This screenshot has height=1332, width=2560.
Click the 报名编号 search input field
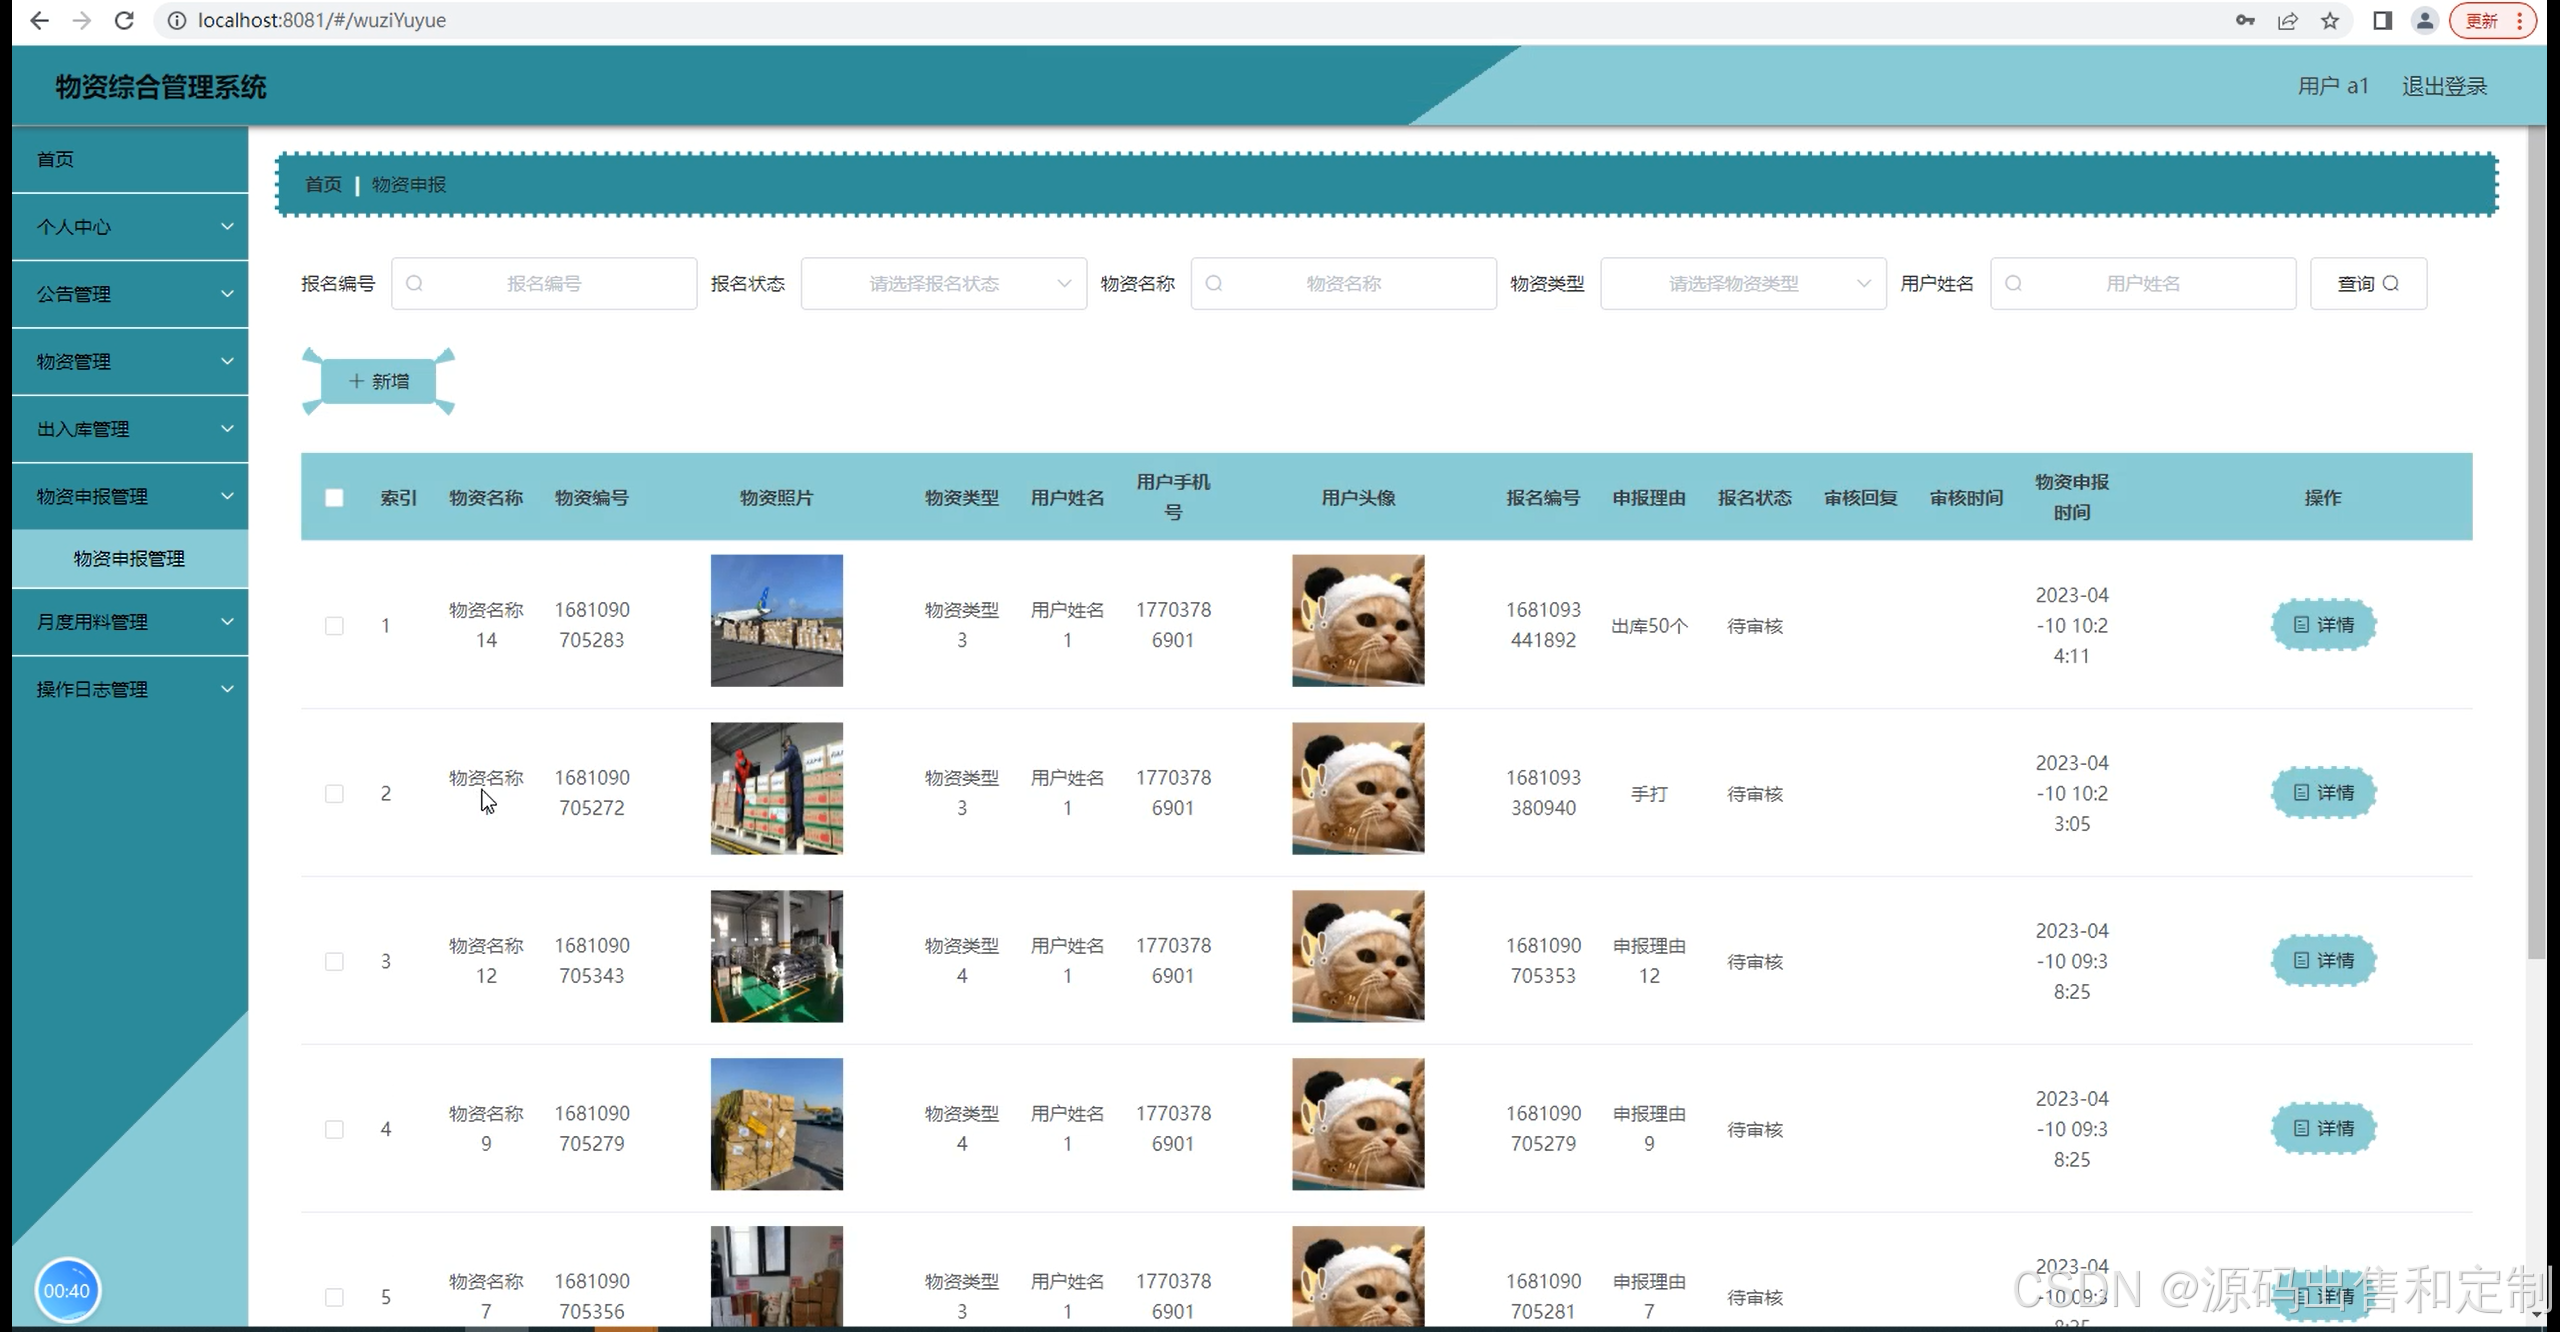click(543, 283)
